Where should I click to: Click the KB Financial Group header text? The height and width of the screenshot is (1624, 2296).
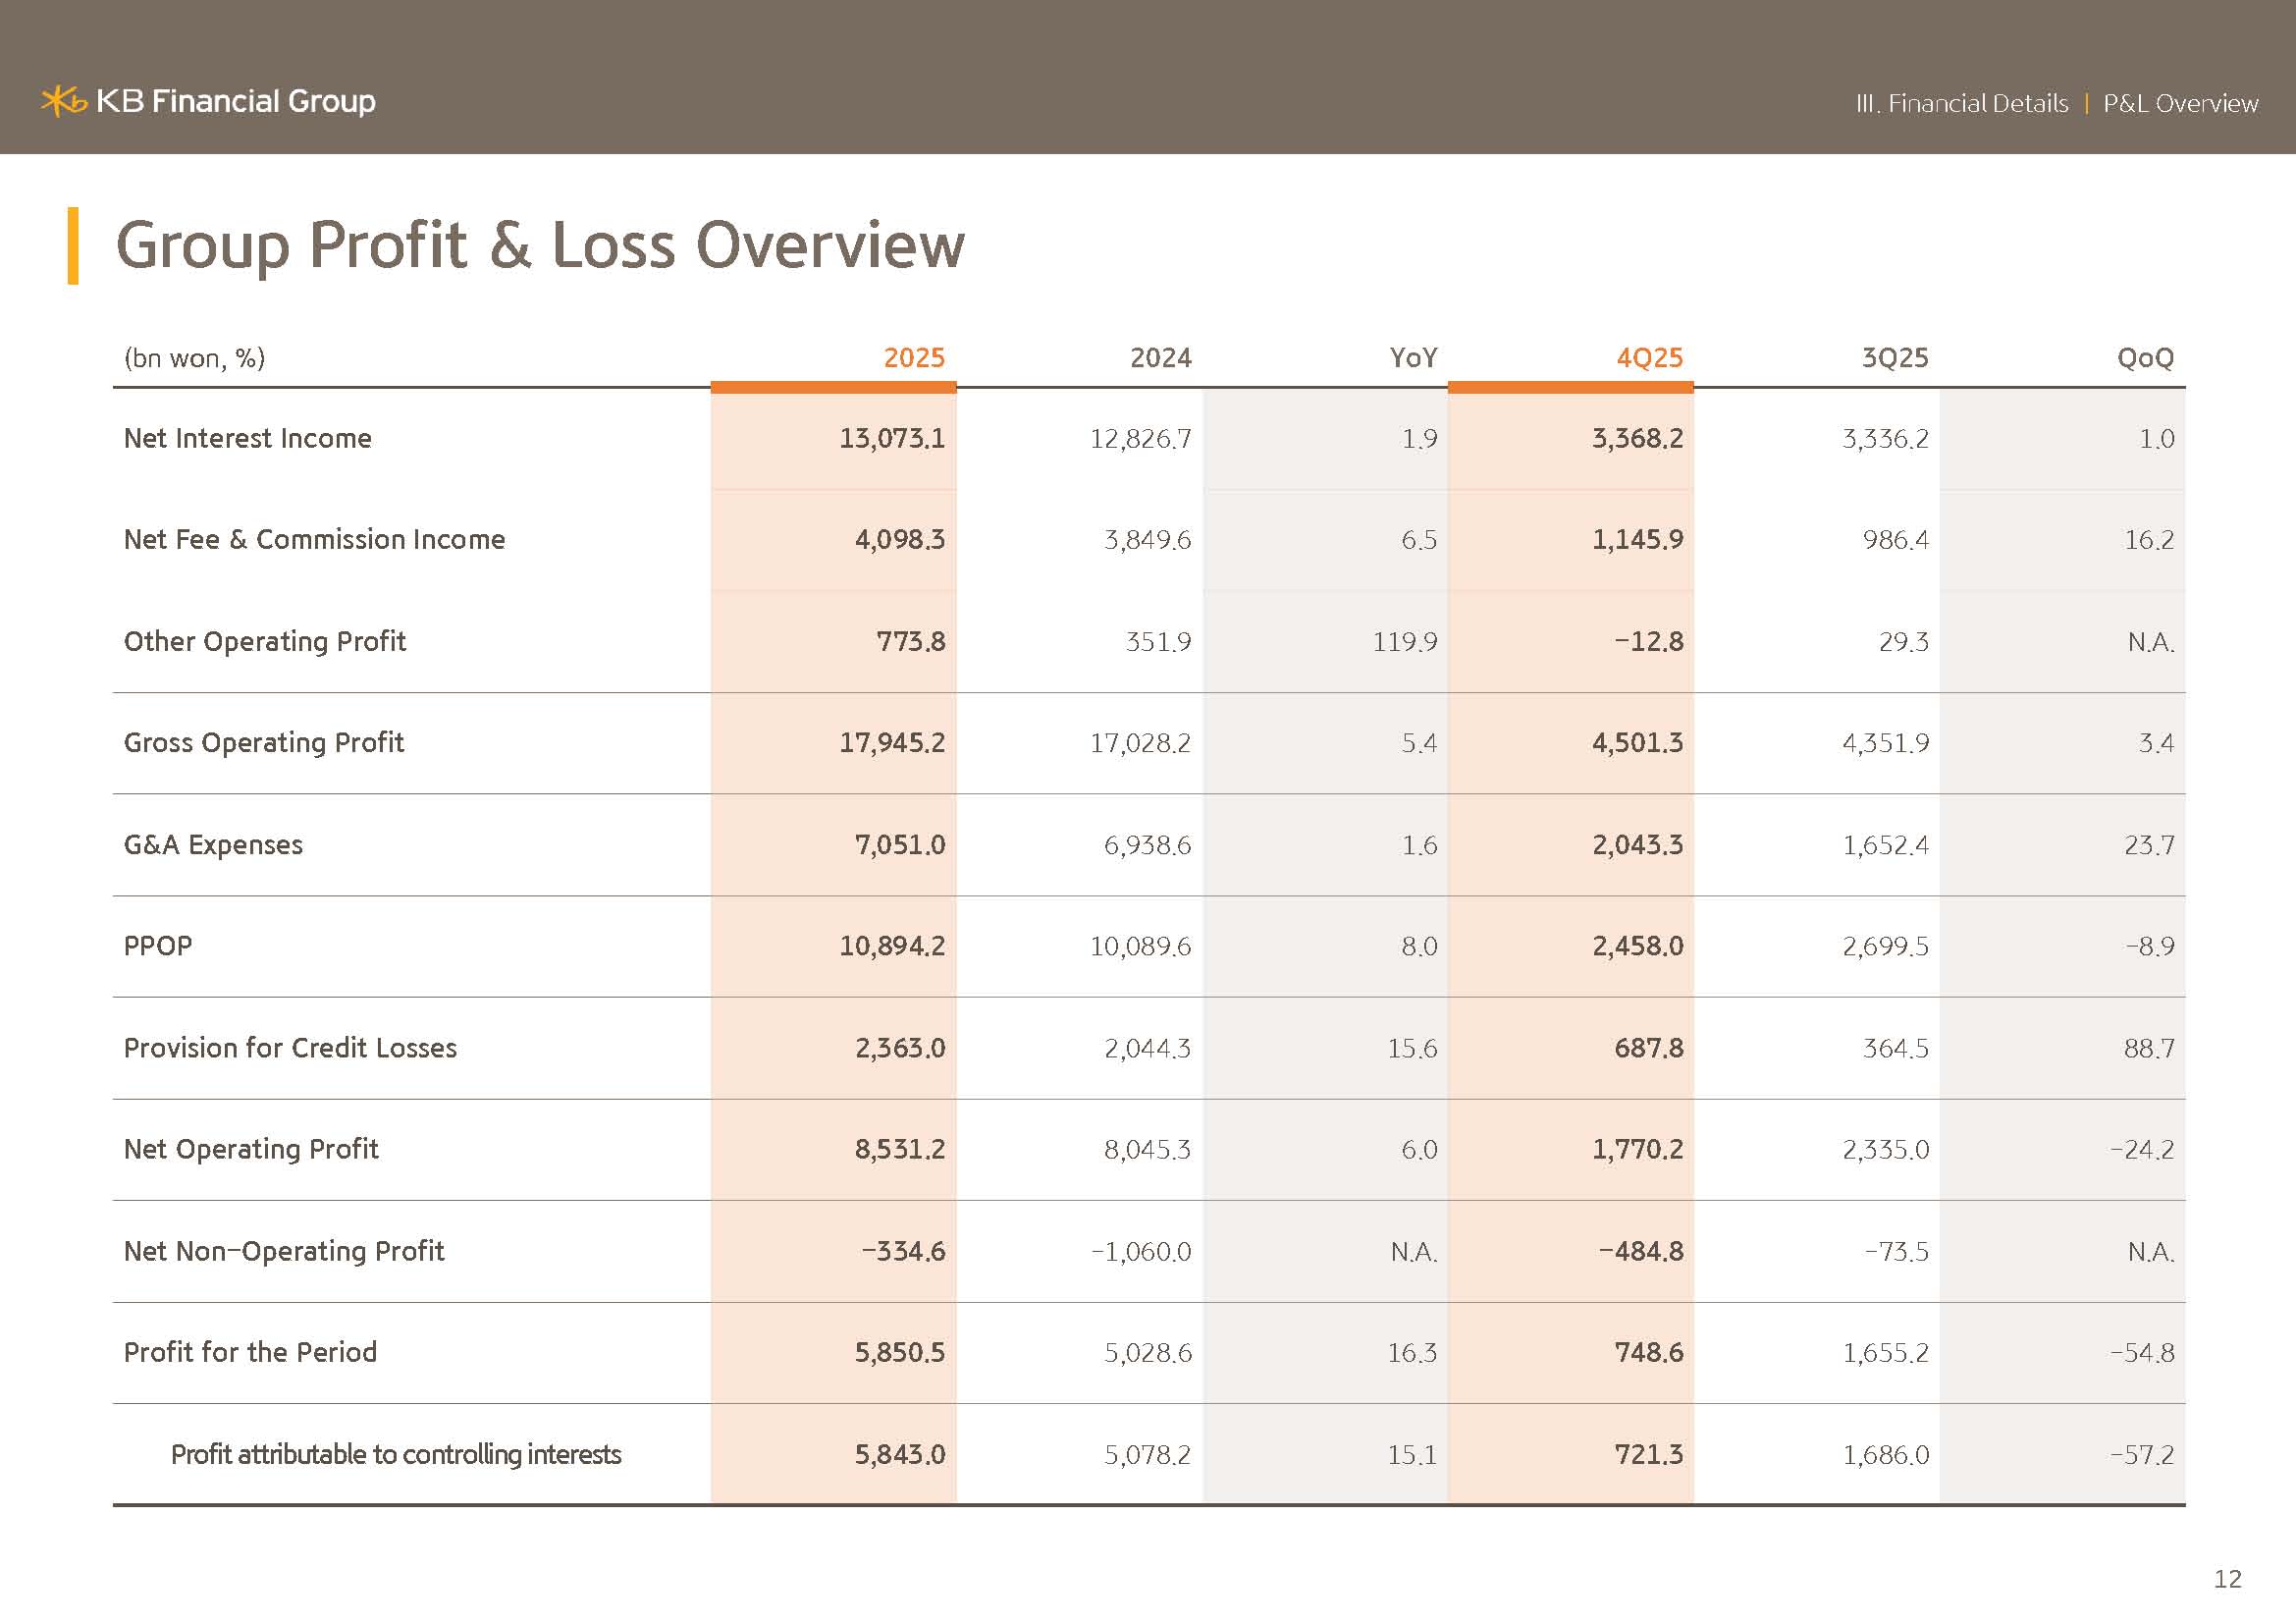tap(235, 101)
